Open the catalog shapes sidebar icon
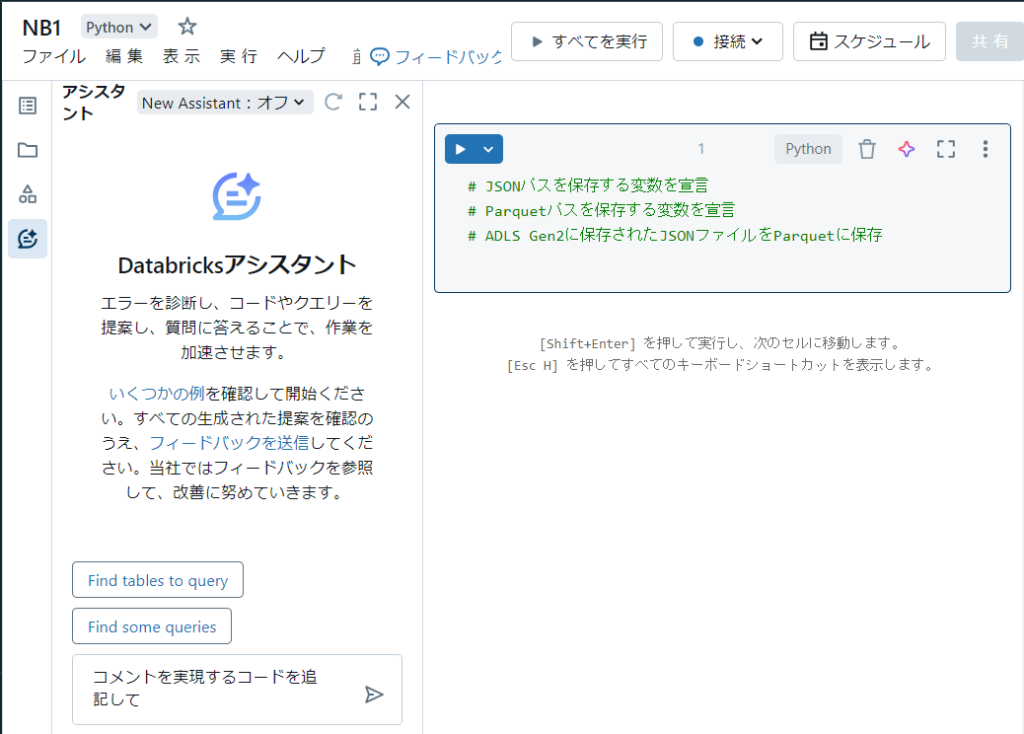Viewport: 1024px width, 734px height. [28, 194]
